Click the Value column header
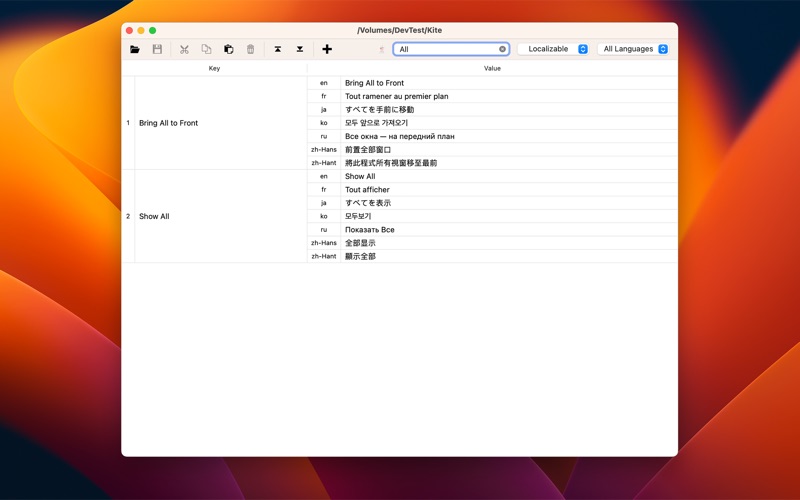 click(492, 68)
